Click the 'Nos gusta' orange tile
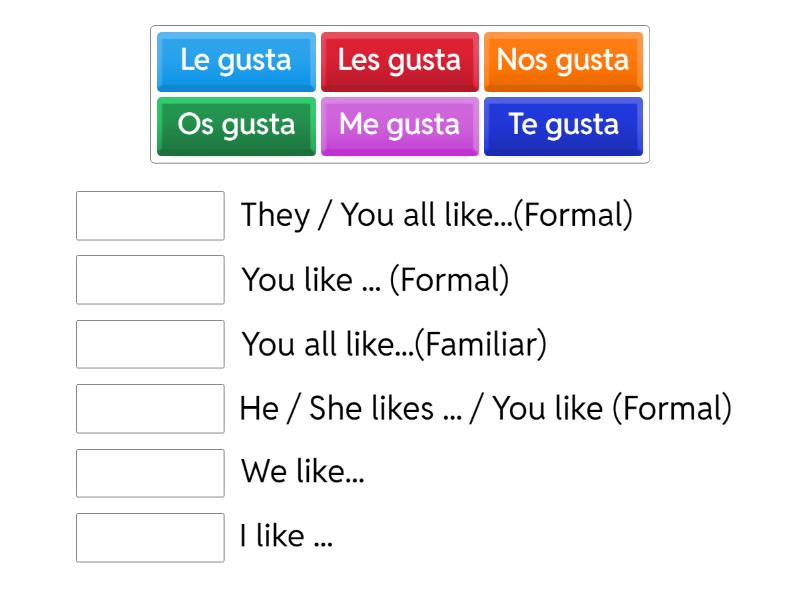 [563, 61]
